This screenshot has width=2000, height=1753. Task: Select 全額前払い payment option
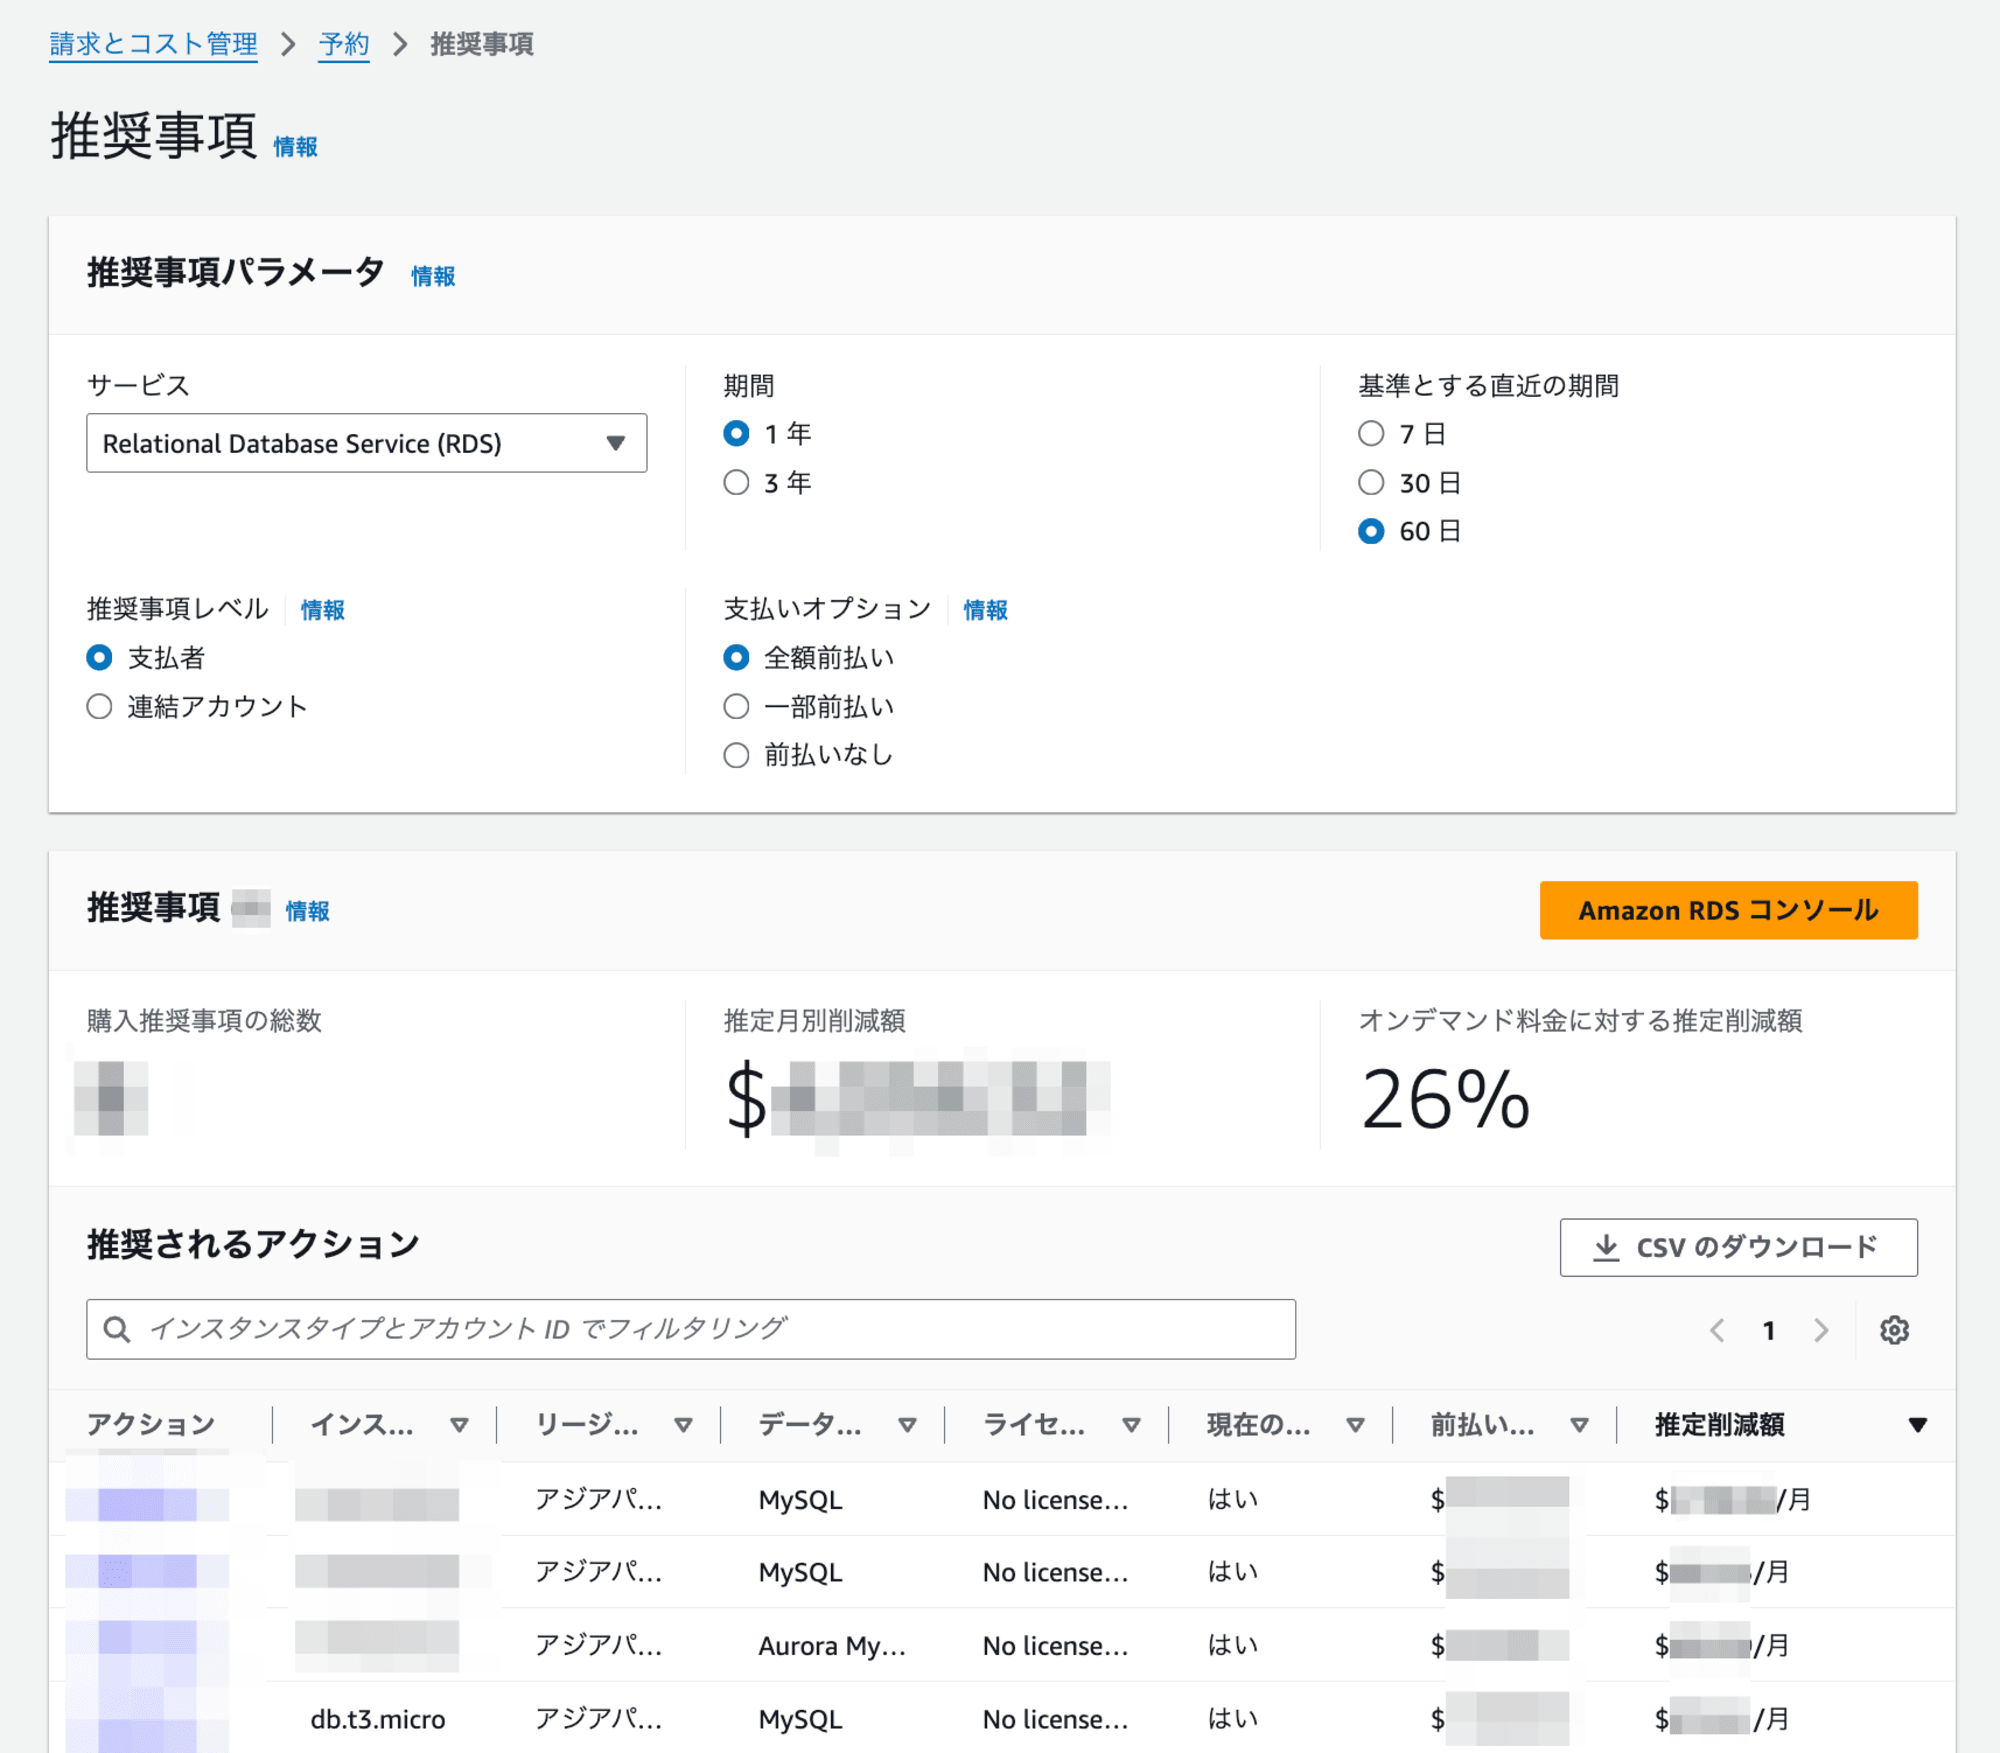pos(736,657)
